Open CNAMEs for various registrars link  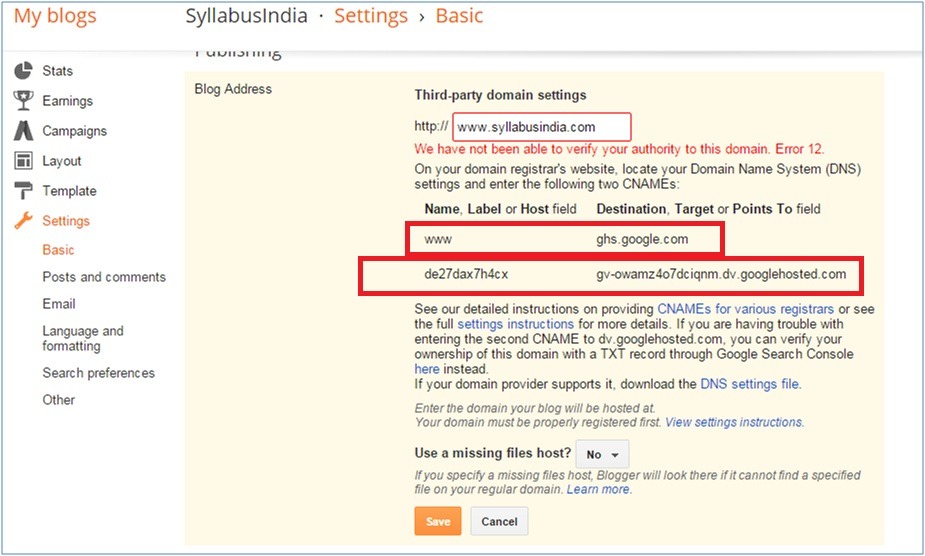[746, 309]
